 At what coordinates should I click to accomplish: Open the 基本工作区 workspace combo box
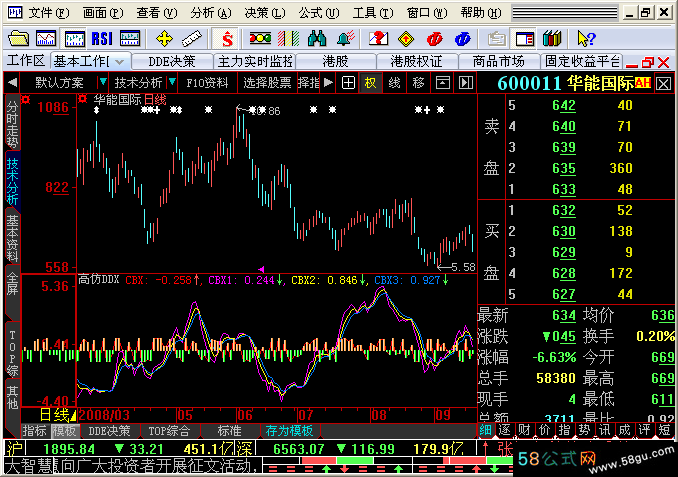click(90, 61)
